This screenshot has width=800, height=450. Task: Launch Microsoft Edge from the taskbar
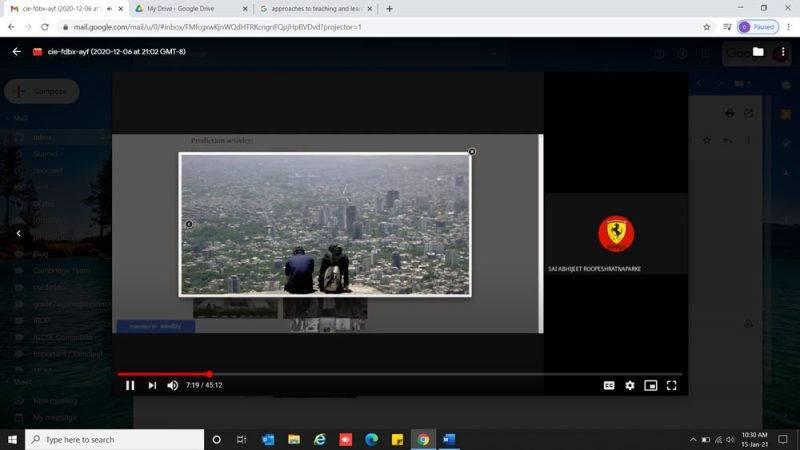click(x=371, y=439)
